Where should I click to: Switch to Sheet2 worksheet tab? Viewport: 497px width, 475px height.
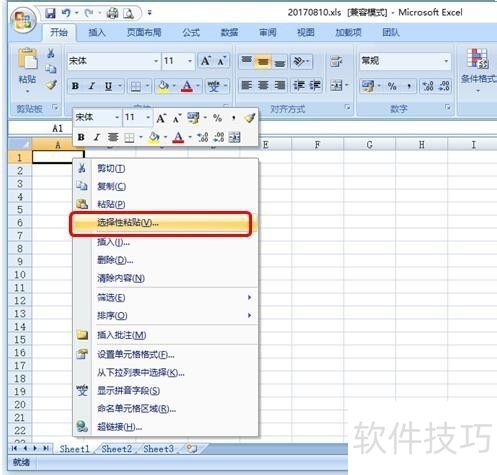click(x=117, y=449)
